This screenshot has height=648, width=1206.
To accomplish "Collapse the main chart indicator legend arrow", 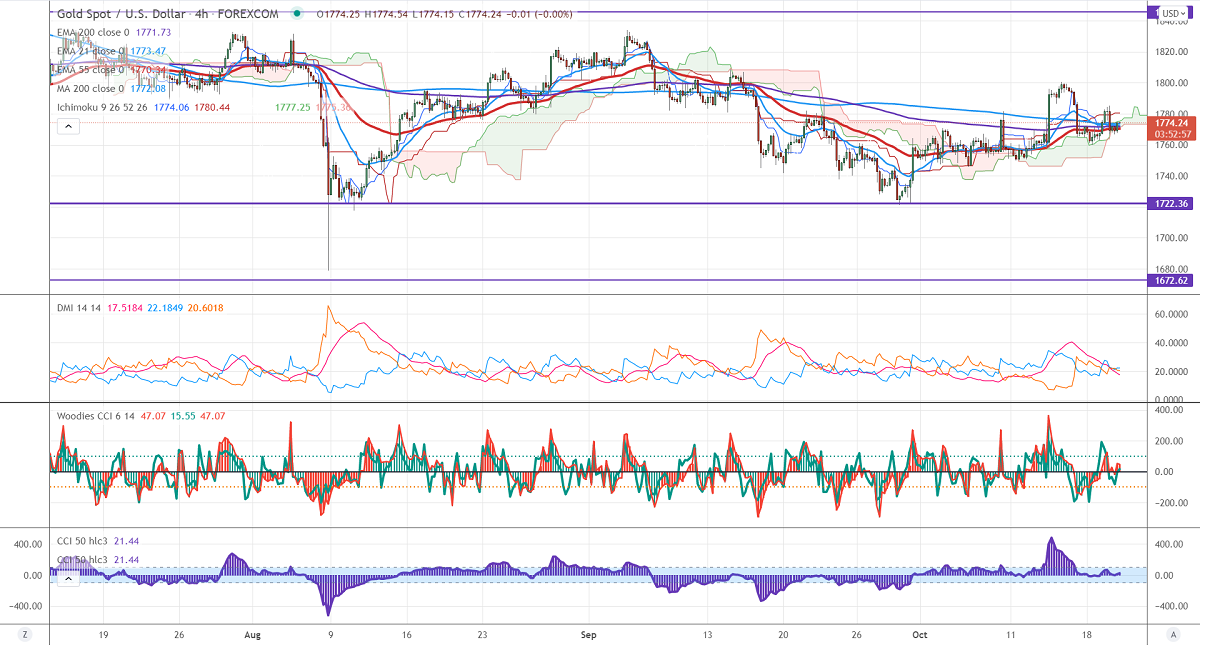I will tap(68, 126).
